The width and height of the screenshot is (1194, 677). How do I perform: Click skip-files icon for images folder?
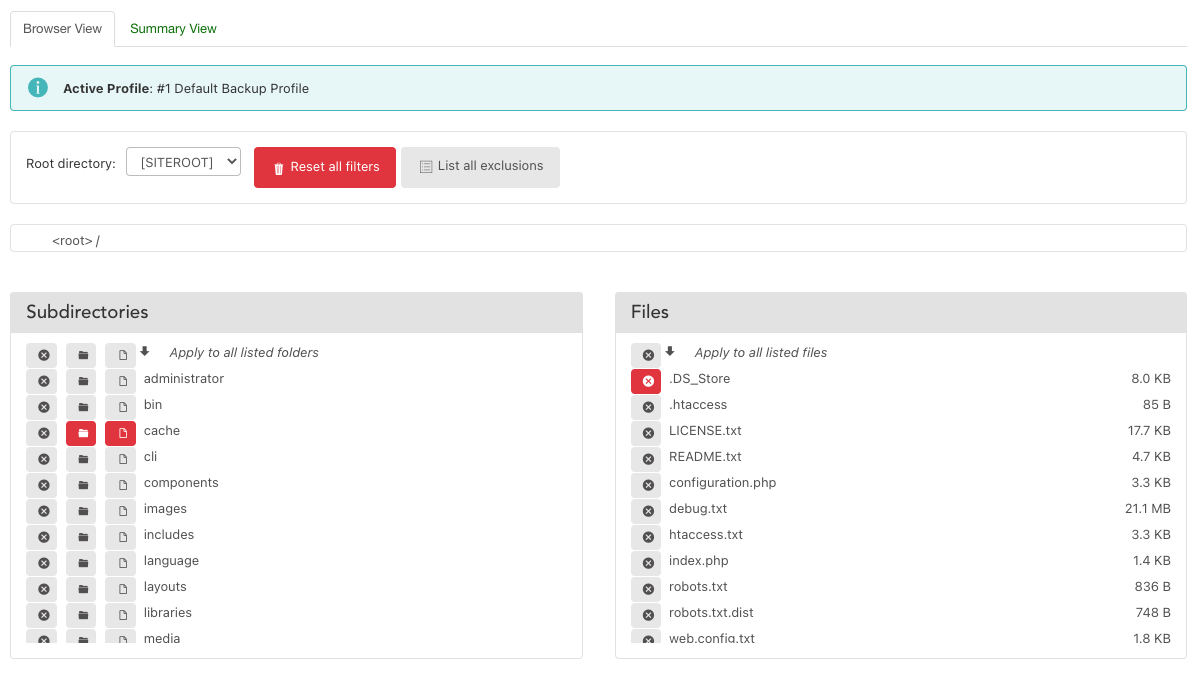coord(121,511)
